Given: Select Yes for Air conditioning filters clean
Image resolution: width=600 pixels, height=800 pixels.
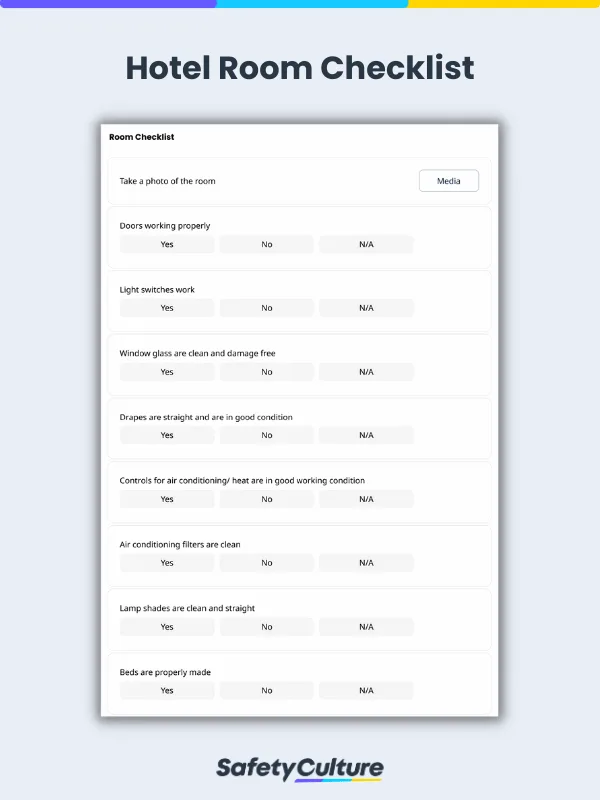Looking at the screenshot, I should [x=167, y=563].
